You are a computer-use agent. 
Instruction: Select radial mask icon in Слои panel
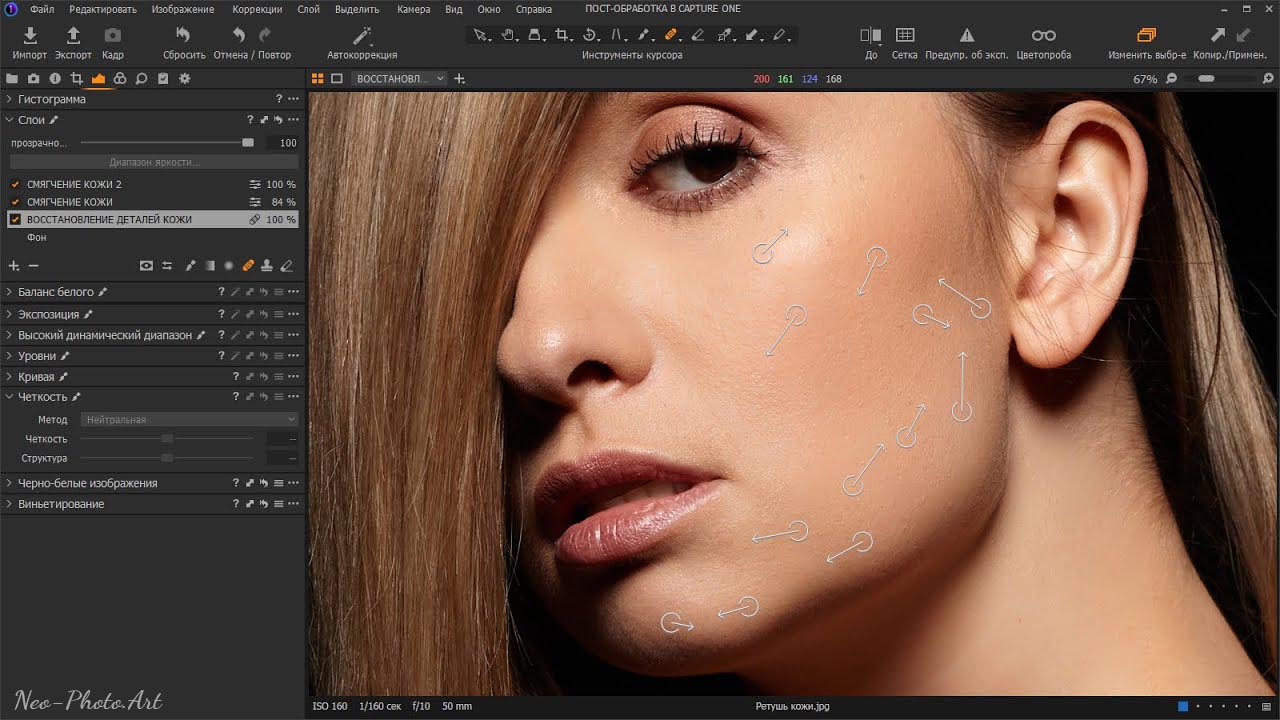(229, 266)
